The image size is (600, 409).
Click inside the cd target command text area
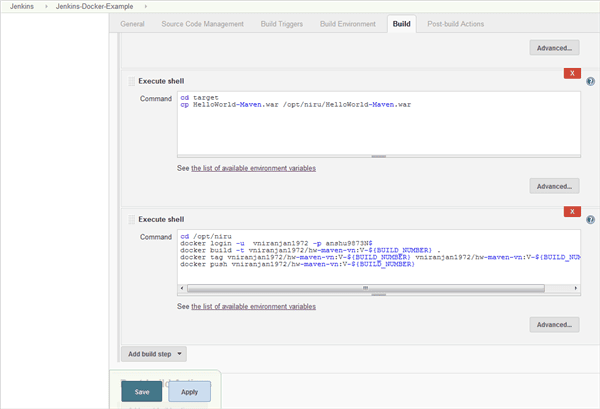pos(378,125)
